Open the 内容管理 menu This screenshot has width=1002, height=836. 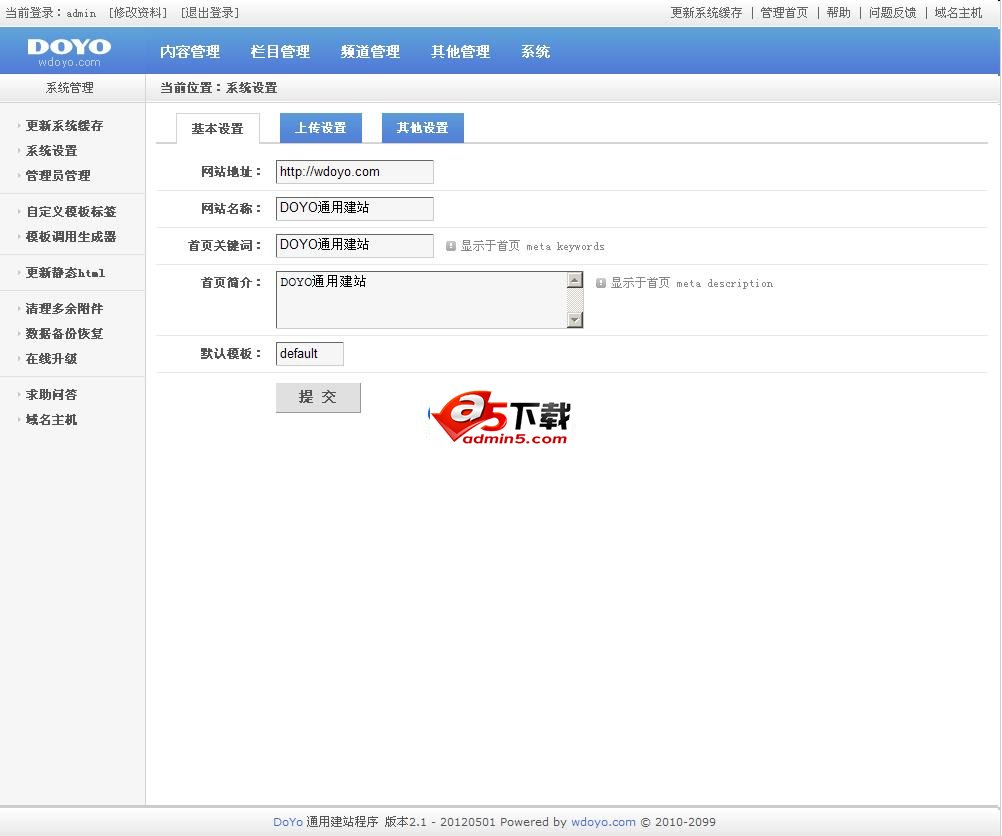pyautogui.click(x=190, y=51)
